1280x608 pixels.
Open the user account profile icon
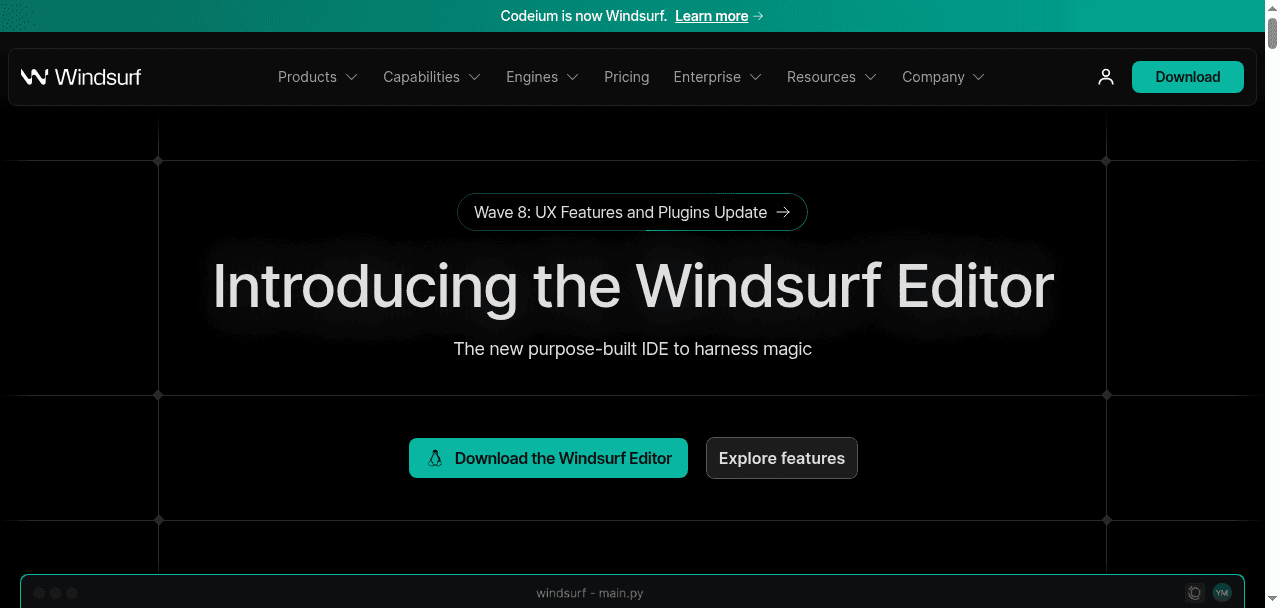pyautogui.click(x=1105, y=77)
